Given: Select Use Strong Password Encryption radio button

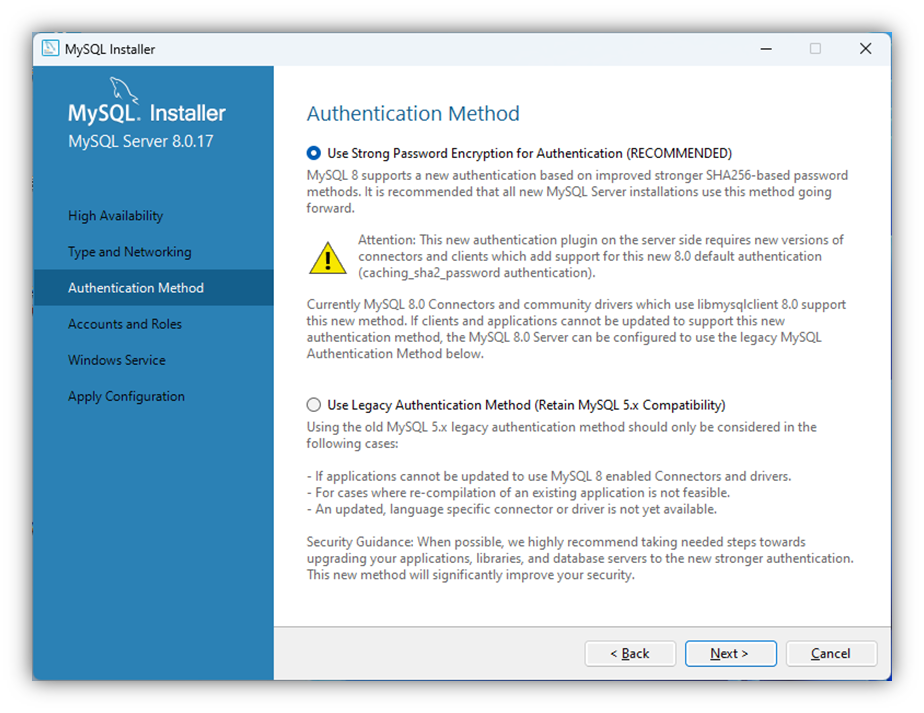Looking at the screenshot, I should point(314,153).
